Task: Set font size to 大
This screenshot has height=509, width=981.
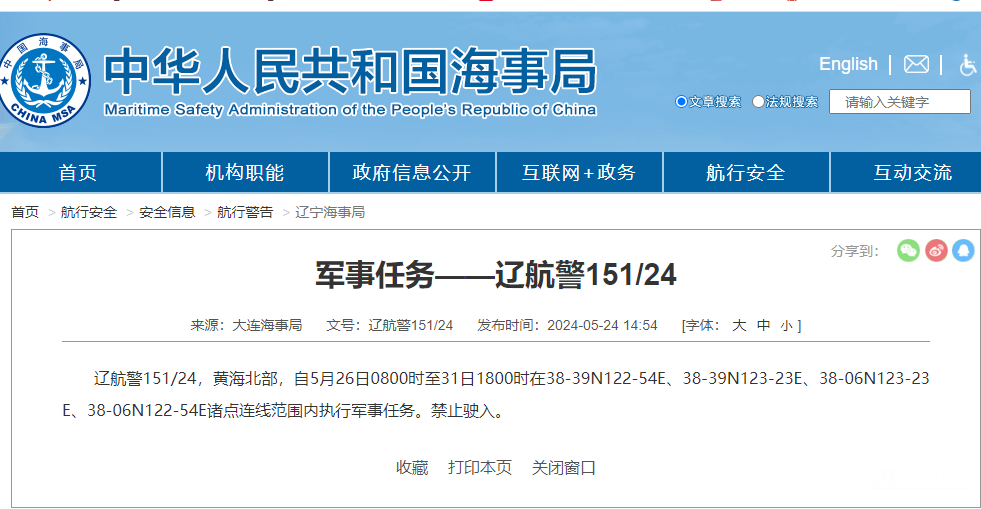Action: point(739,325)
